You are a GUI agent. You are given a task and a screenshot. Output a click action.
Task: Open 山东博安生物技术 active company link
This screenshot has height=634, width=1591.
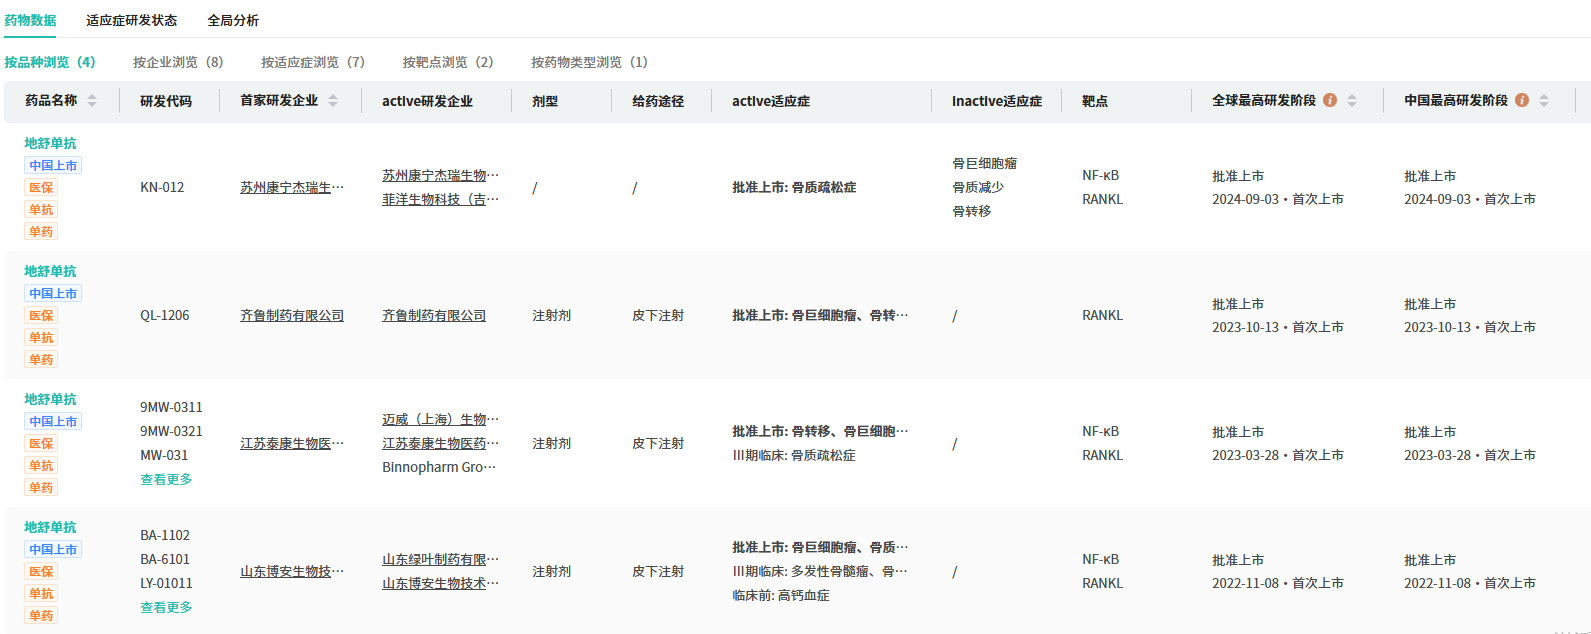pos(440,583)
